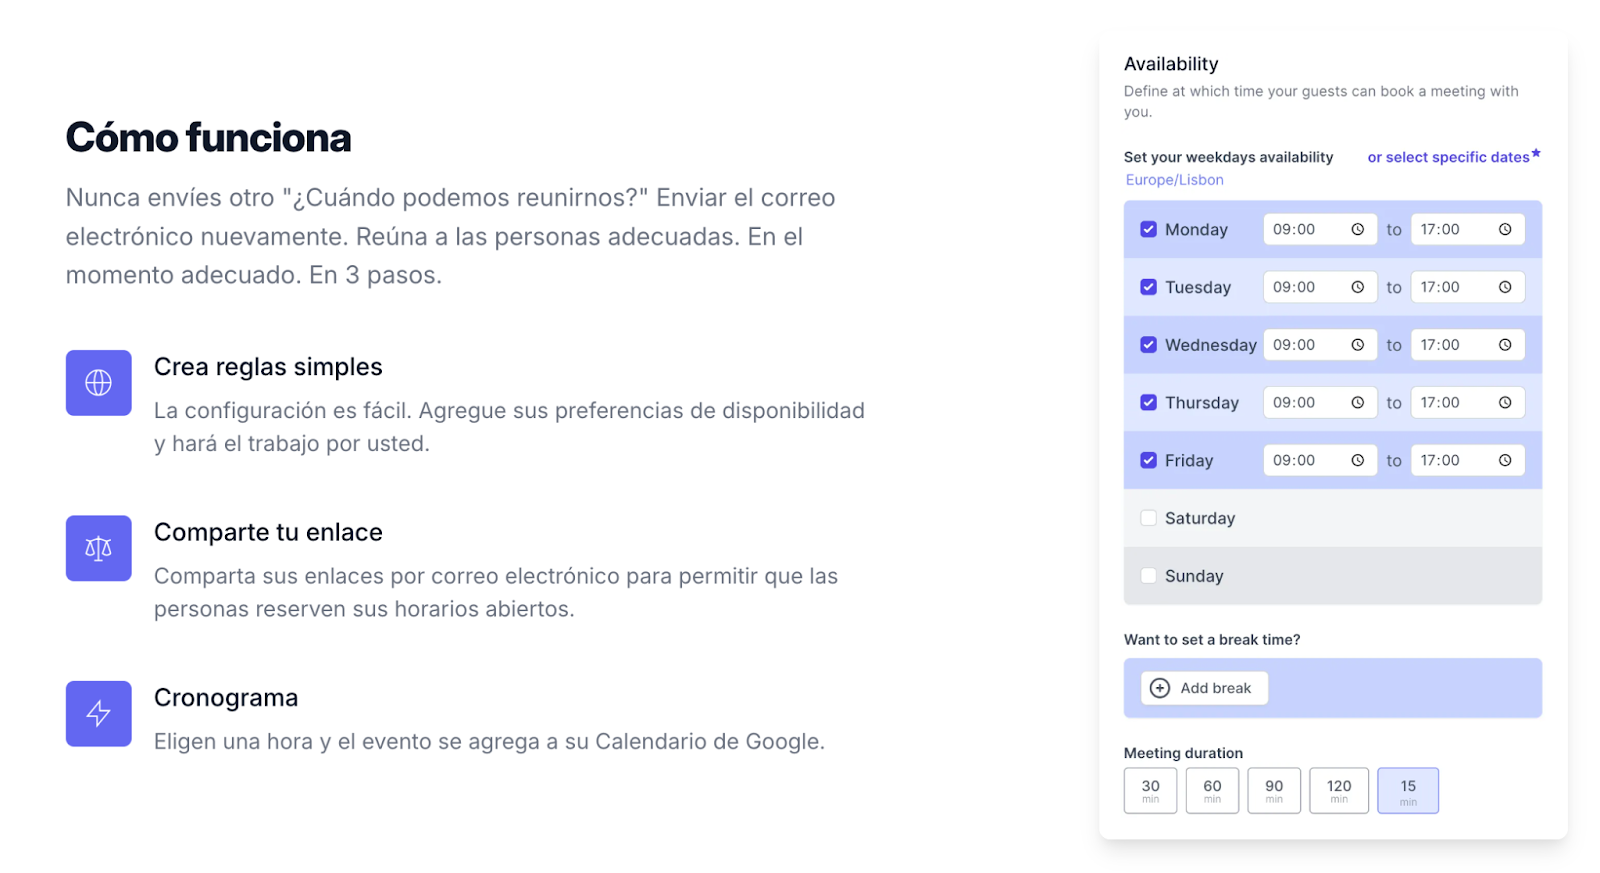Click the globe icon beside Crea reglas simples
The width and height of the screenshot is (1600, 873).
click(x=98, y=383)
